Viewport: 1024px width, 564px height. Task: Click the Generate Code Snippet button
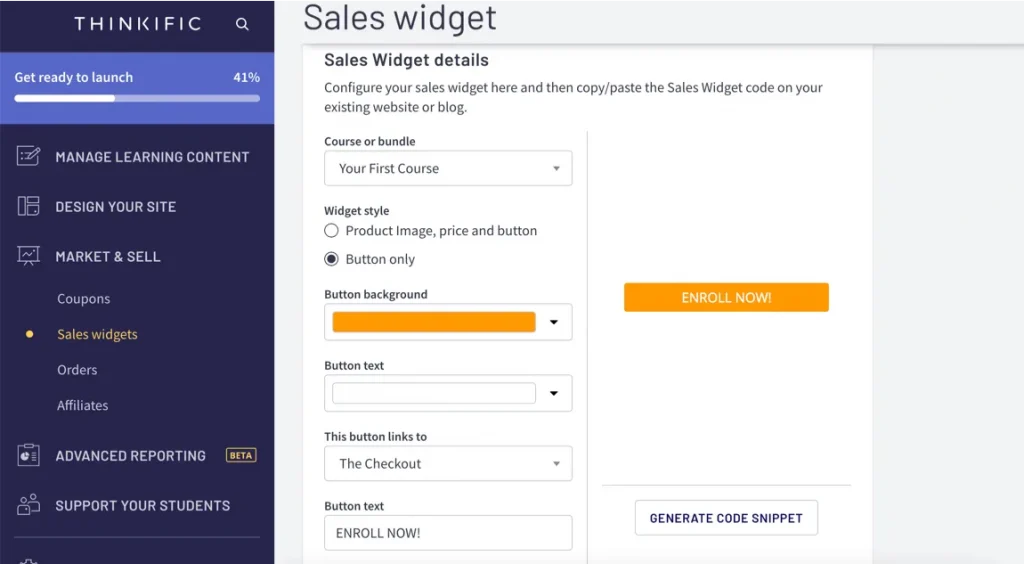(x=726, y=518)
